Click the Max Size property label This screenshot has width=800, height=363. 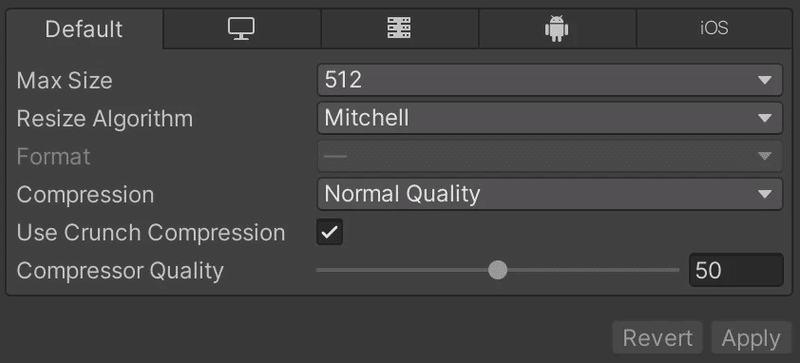coord(64,81)
